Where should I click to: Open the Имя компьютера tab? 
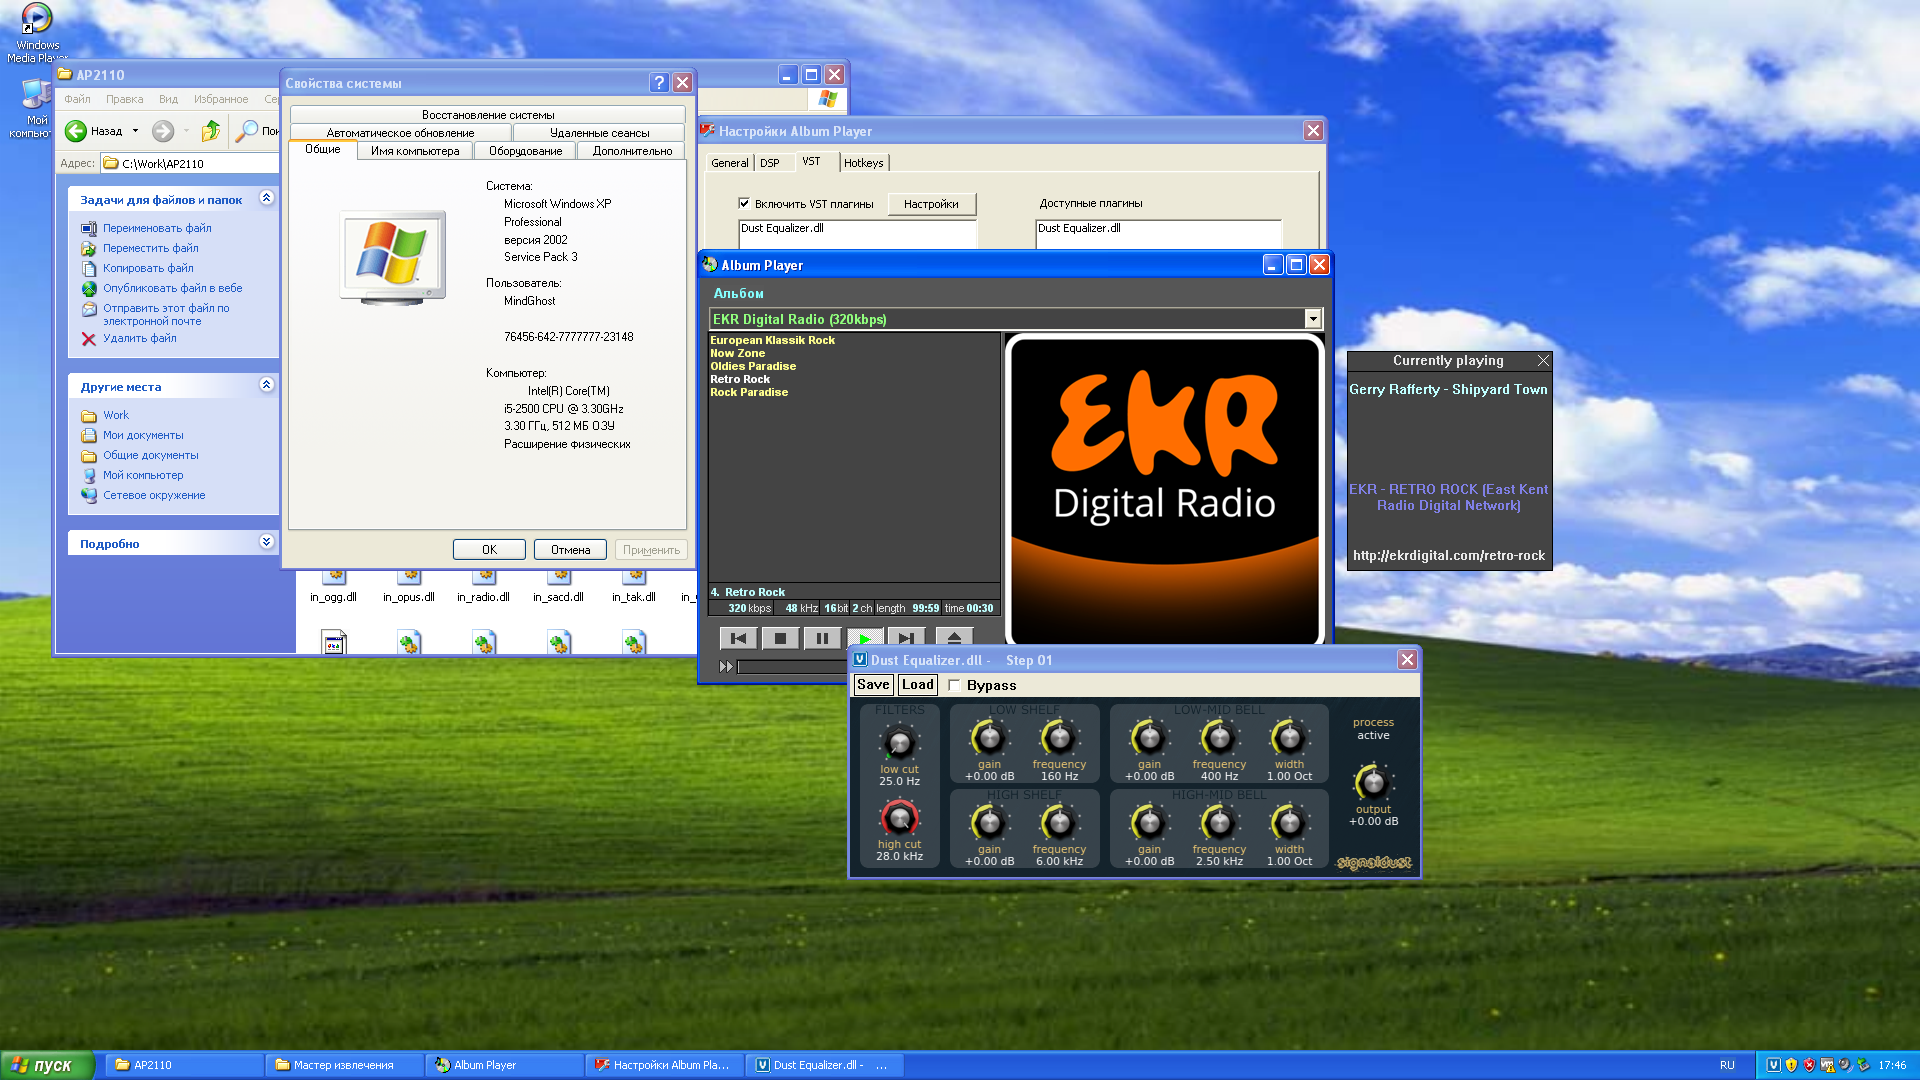pos(415,151)
